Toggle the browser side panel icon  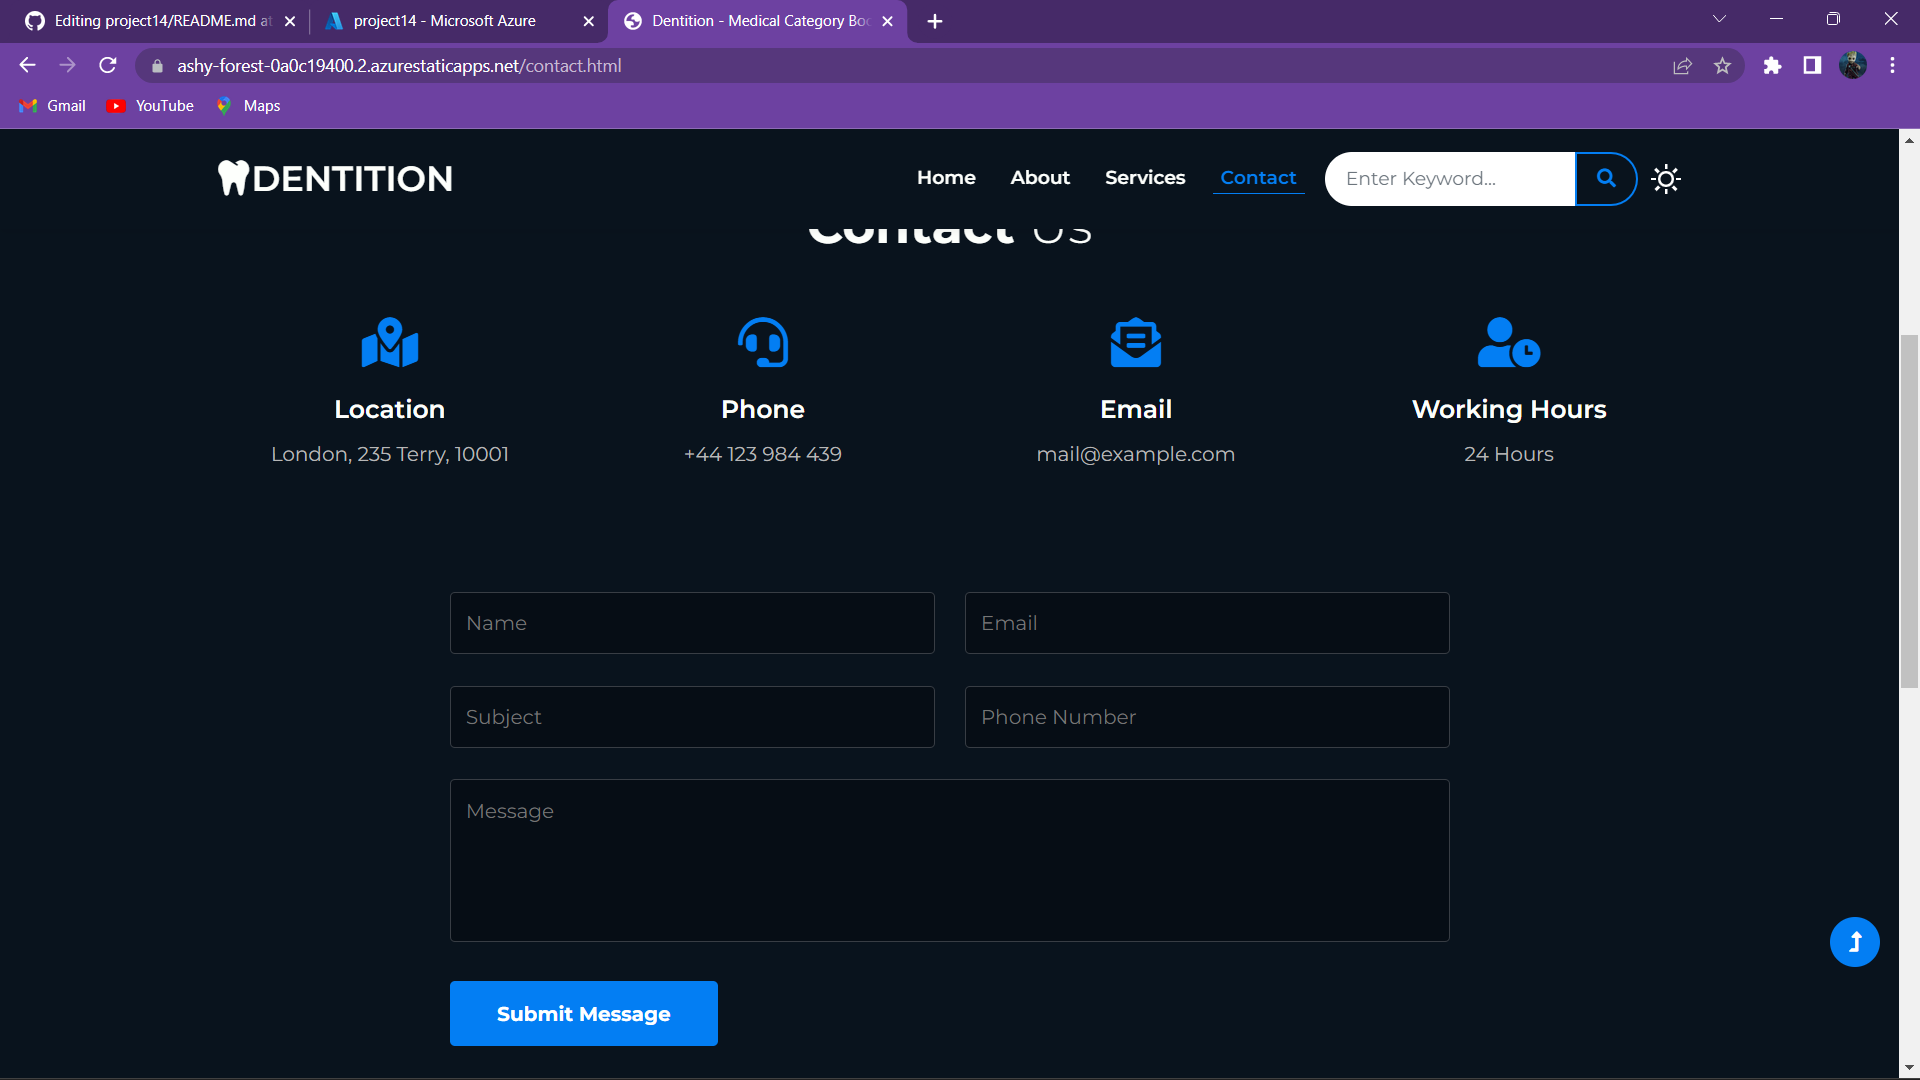(x=1811, y=65)
